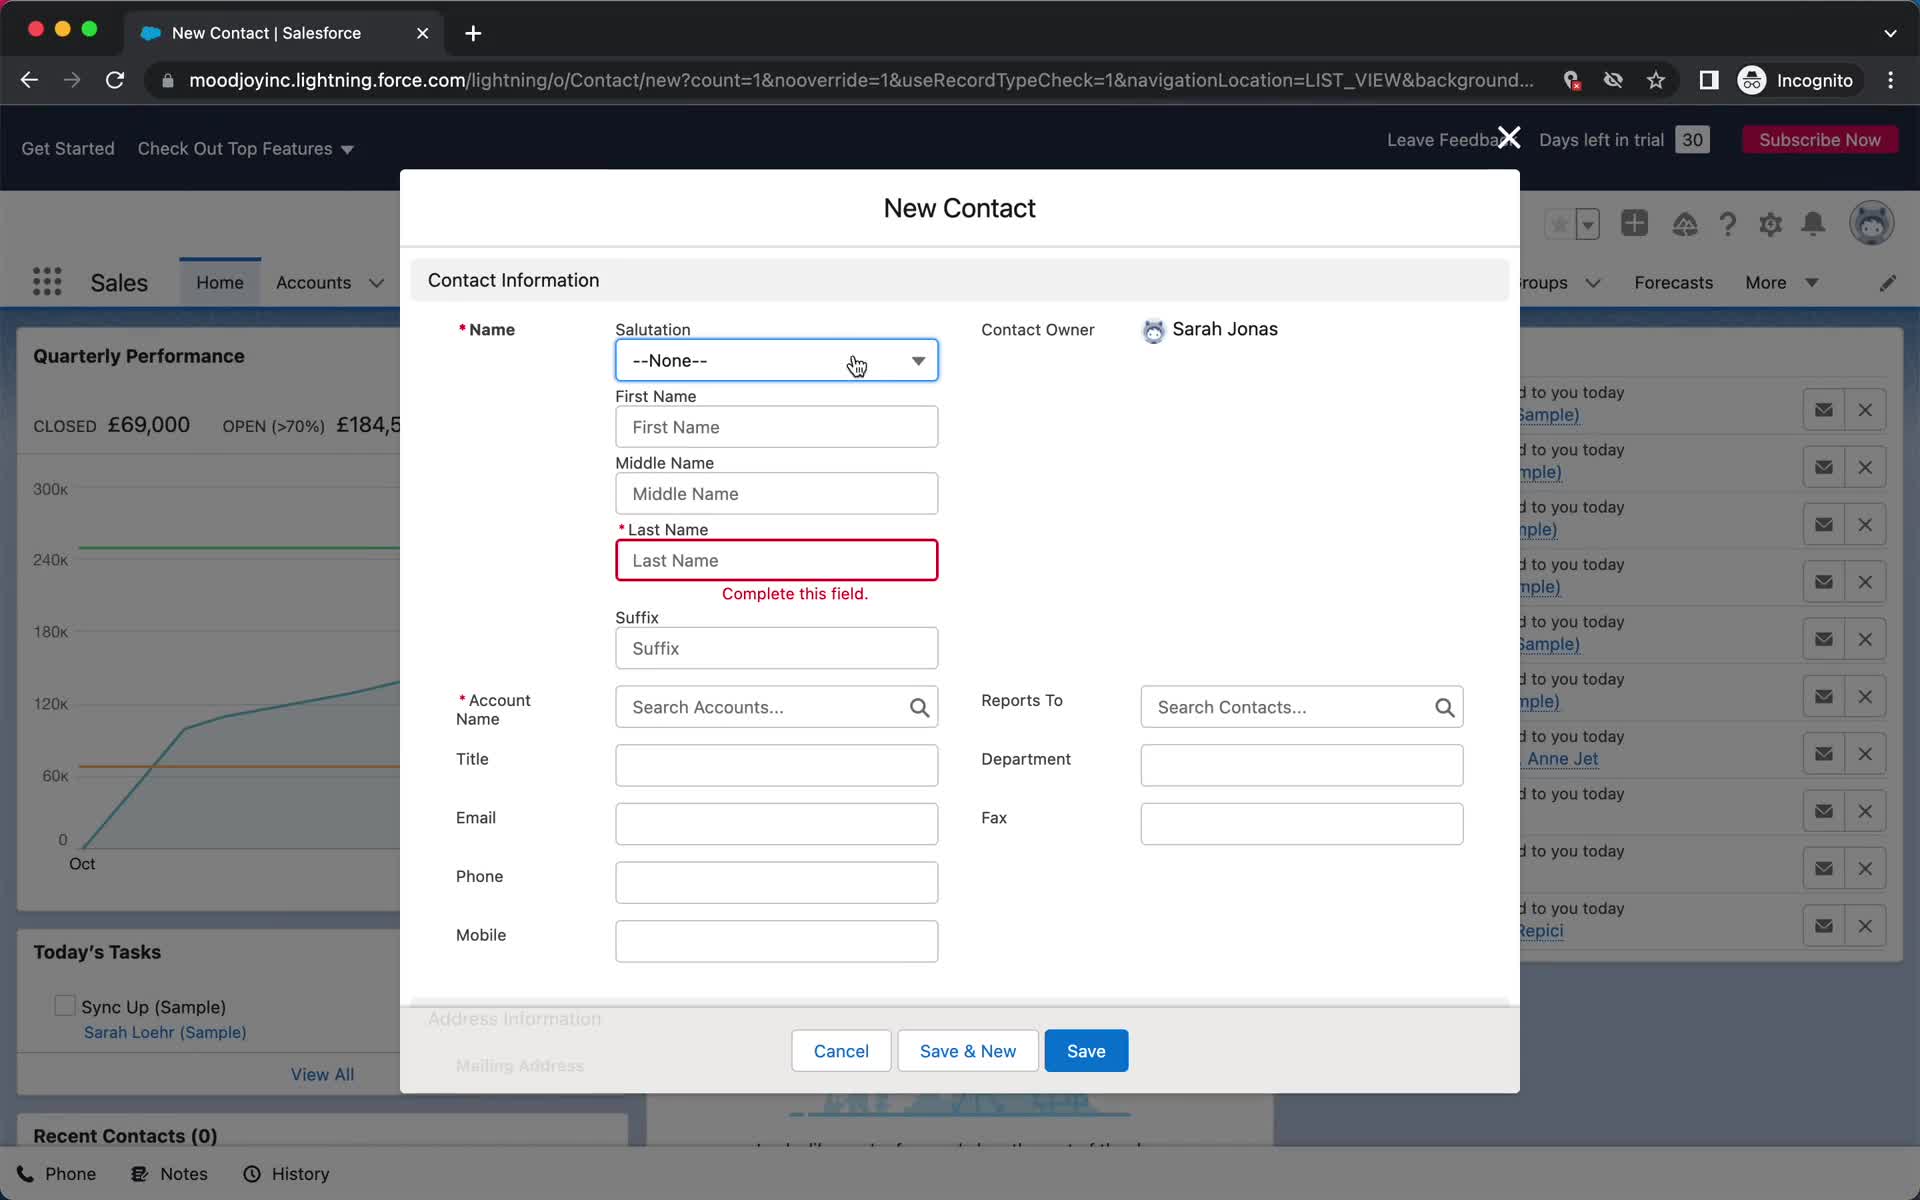Screen dimensions: 1920x1200
Task: Expand the Groups tab chevron
Action: [x=1593, y=283]
